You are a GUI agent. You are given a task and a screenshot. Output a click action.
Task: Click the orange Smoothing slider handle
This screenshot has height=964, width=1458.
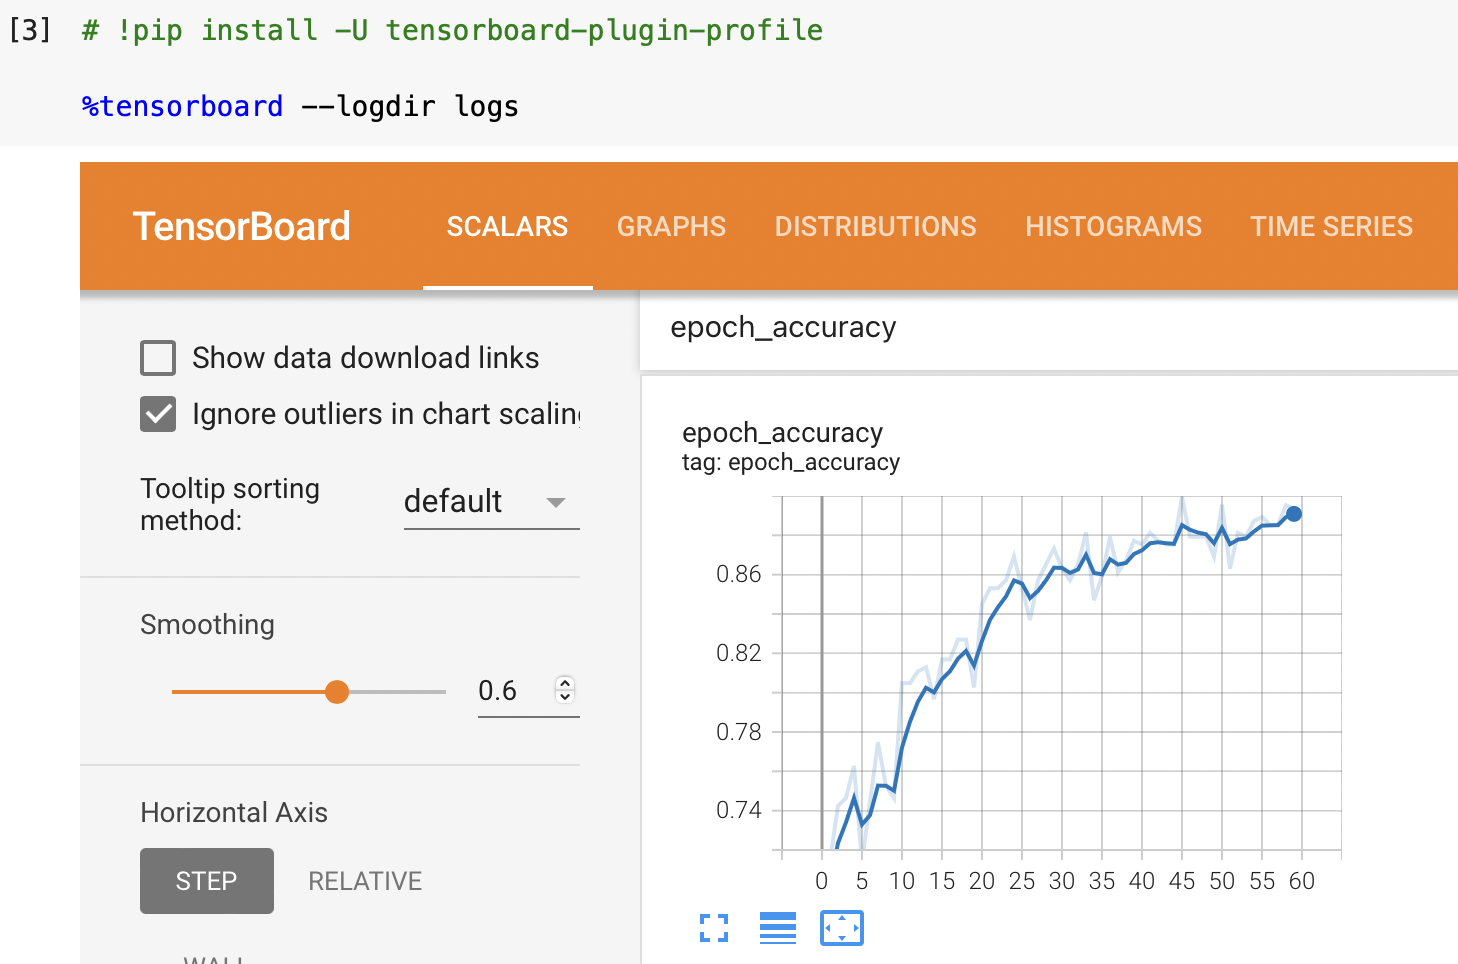click(337, 691)
